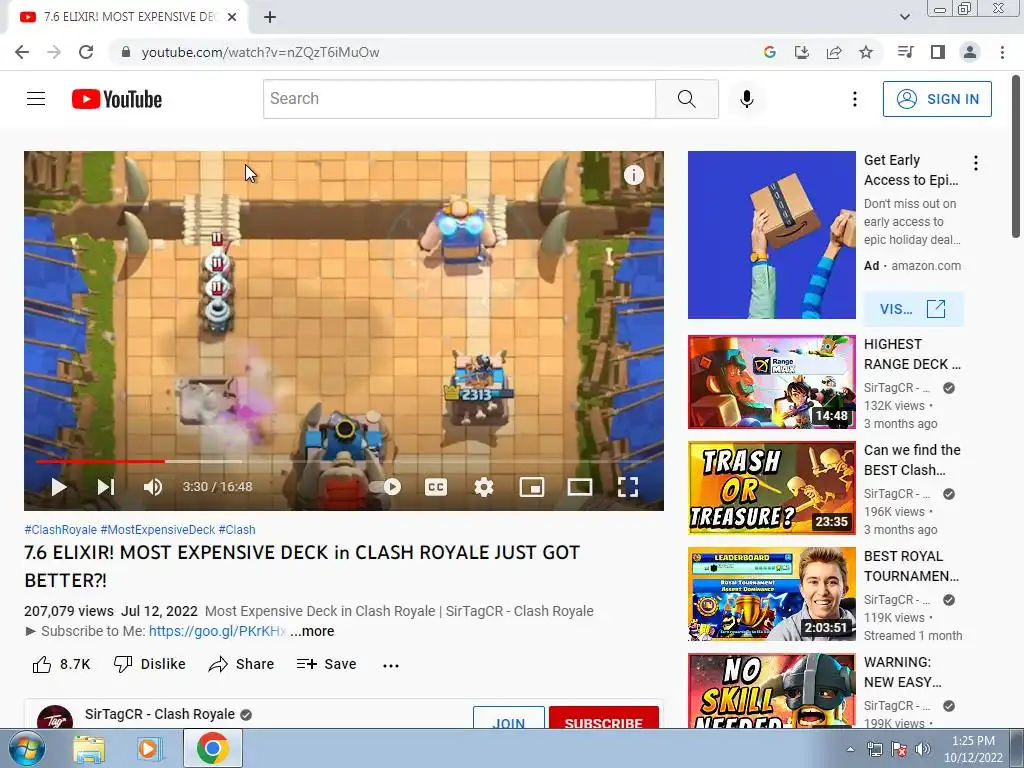Bookmark this page with star
The width and height of the screenshot is (1024, 768).
[866, 52]
